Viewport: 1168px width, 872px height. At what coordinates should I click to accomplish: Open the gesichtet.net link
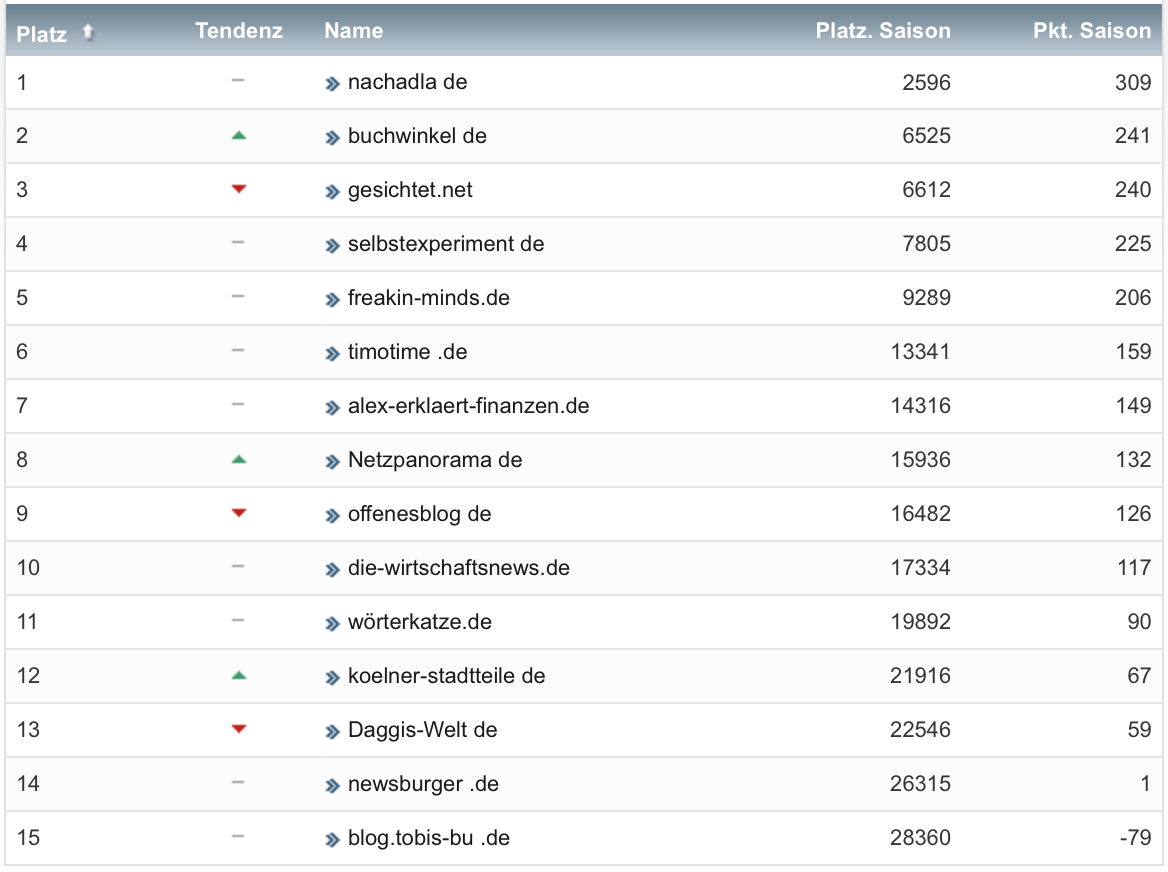pyautogui.click(x=410, y=190)
